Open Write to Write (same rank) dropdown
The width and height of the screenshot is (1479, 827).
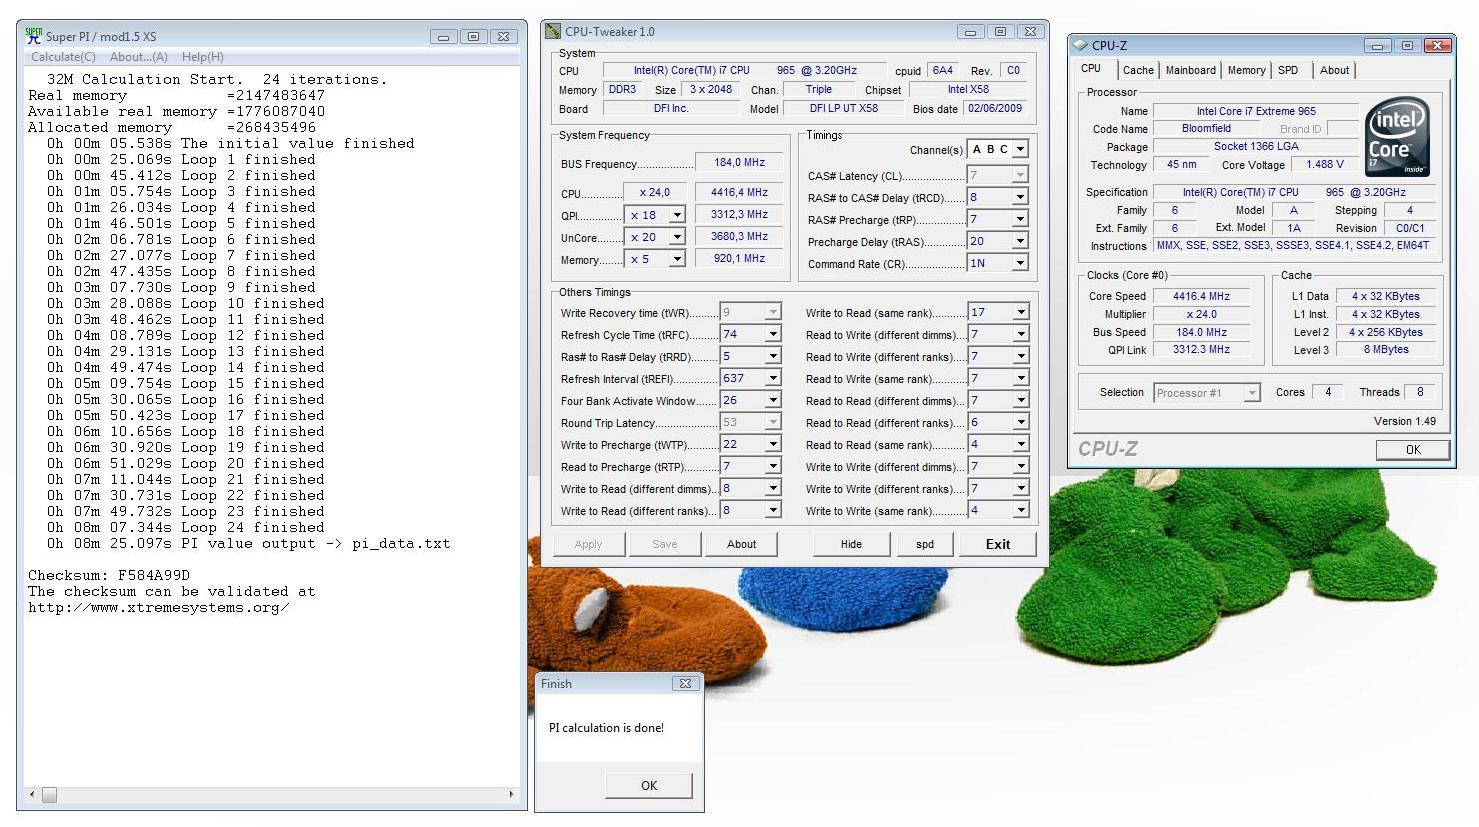[1021, 511]
